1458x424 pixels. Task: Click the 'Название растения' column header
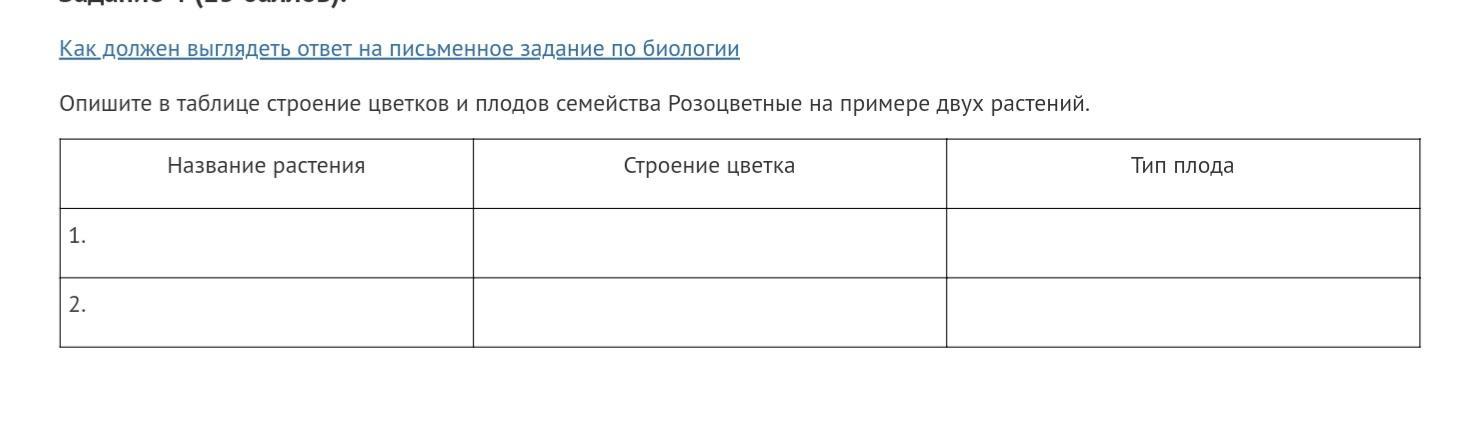(x=266, y=166)
